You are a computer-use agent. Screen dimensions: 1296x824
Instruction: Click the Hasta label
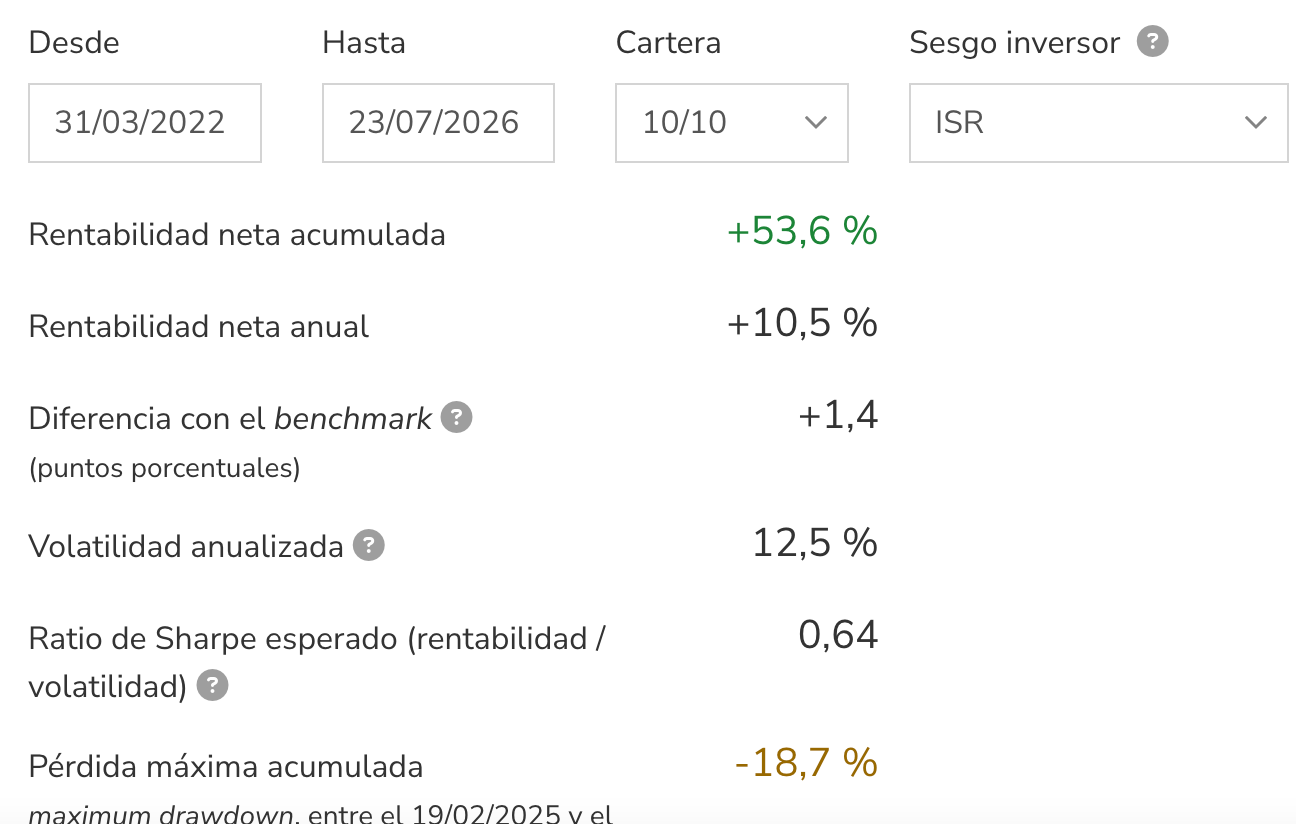coord(364,43)
